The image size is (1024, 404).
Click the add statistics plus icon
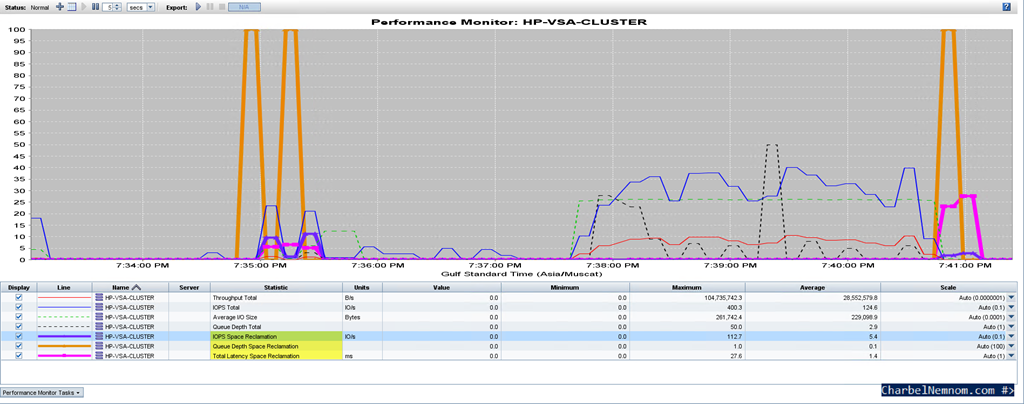tap(60, 7)
